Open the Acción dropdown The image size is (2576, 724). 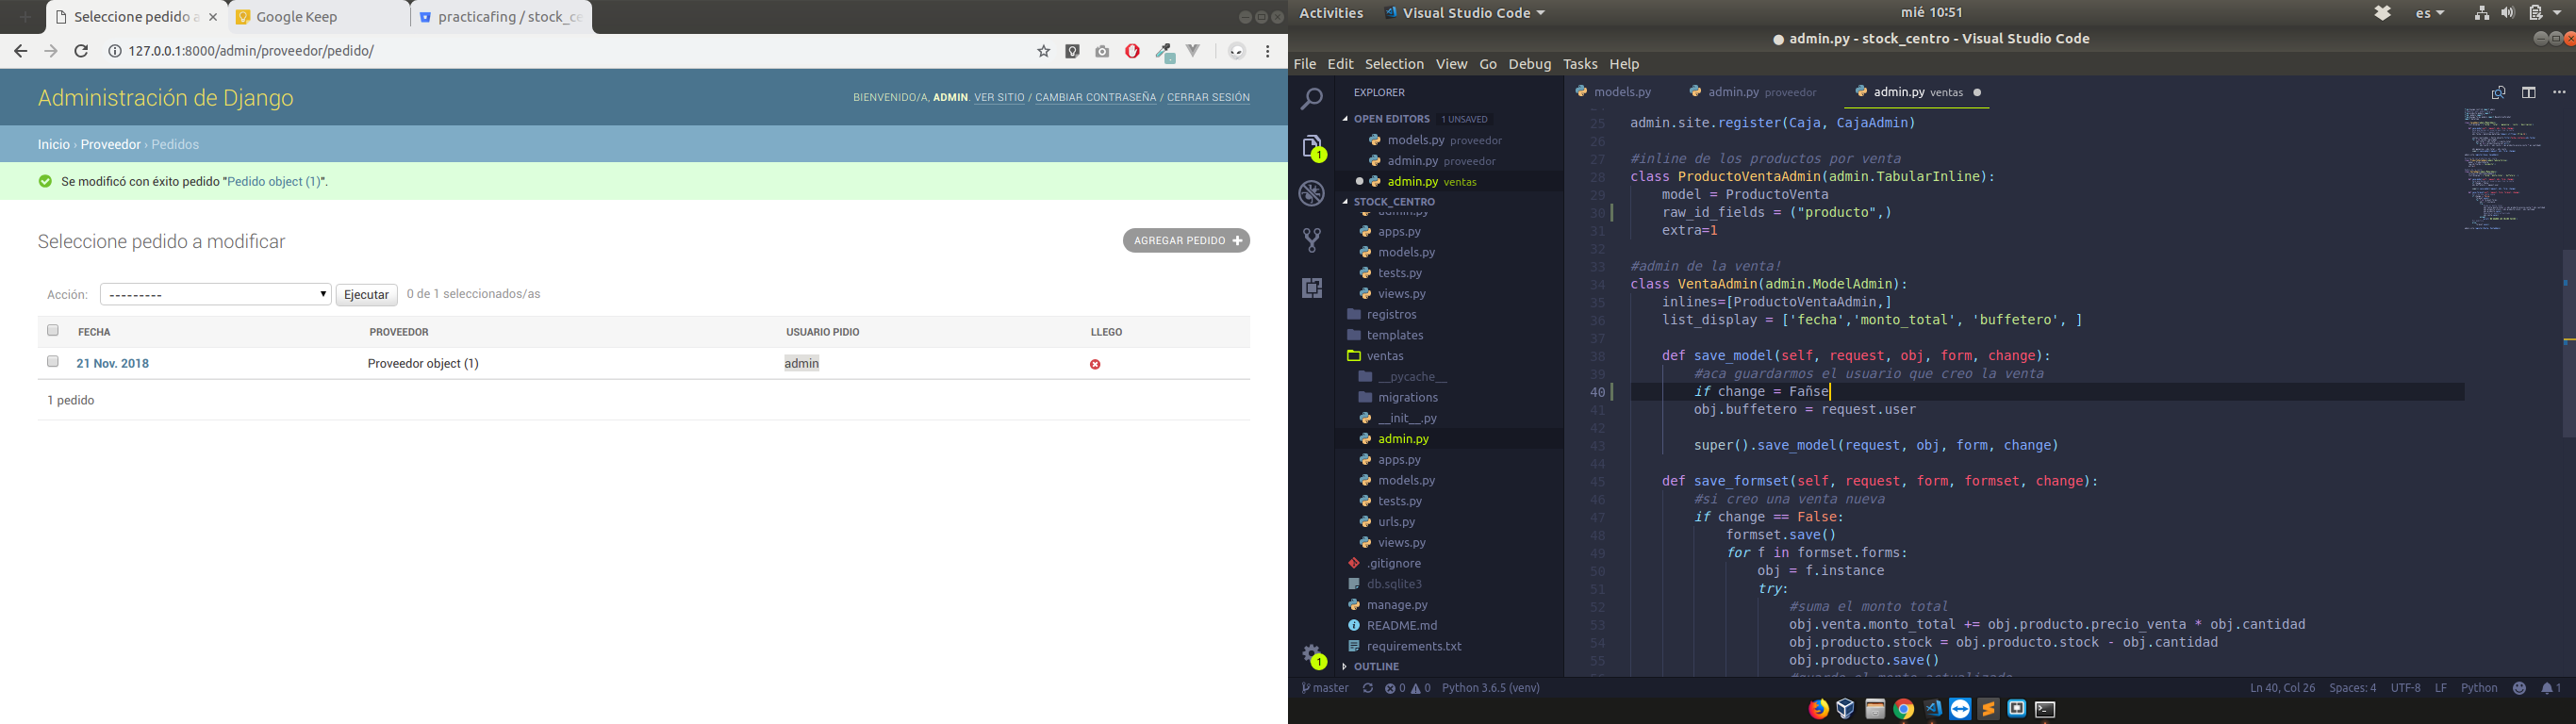[x=215, y=294]
